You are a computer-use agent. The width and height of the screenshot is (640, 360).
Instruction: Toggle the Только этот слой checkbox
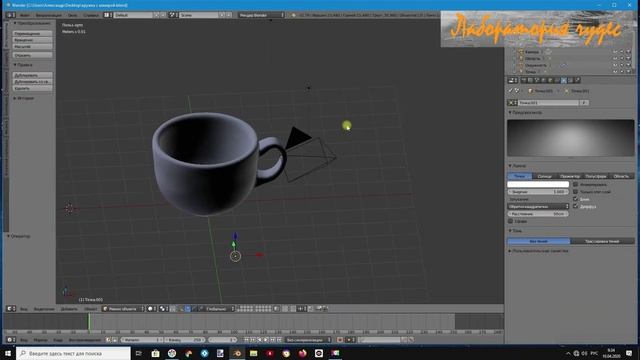[576, 192]
